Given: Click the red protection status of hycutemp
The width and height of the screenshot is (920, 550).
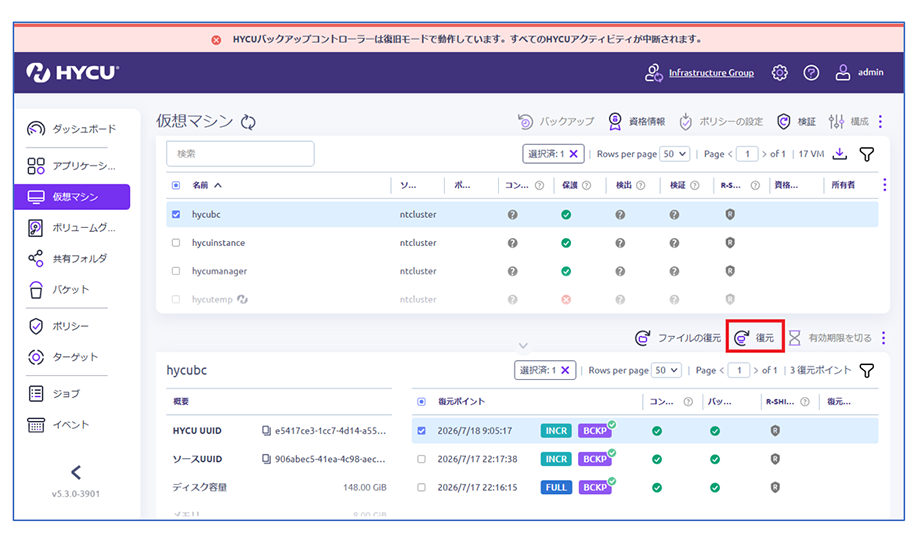Looking at the screenshot, I should pyautogui.click(x=566, y=299).
